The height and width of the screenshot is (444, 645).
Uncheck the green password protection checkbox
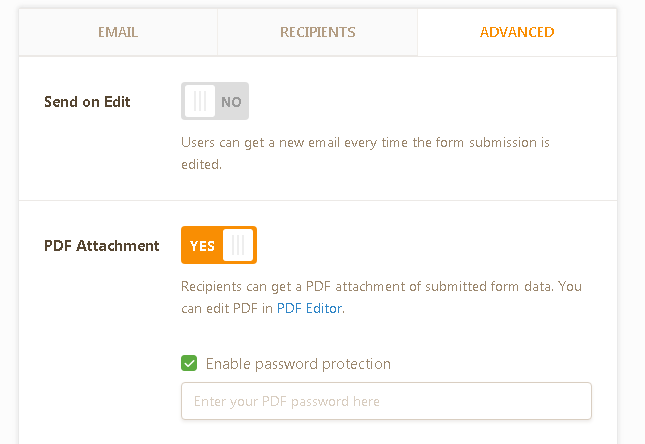point(189,363)
